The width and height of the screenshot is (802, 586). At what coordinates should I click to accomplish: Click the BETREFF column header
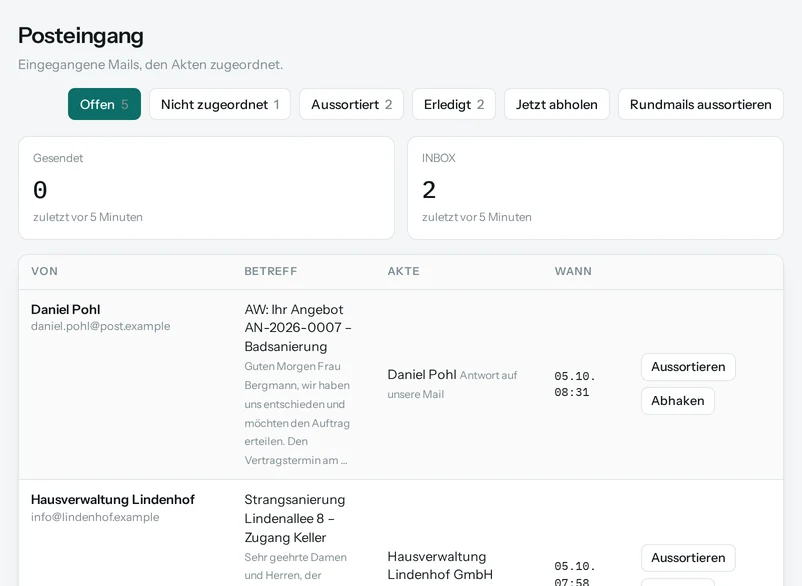[271, 271]
